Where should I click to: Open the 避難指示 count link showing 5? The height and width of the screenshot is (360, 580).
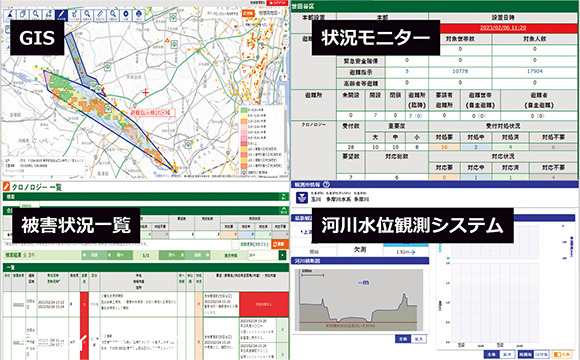(x=407, y=71)
